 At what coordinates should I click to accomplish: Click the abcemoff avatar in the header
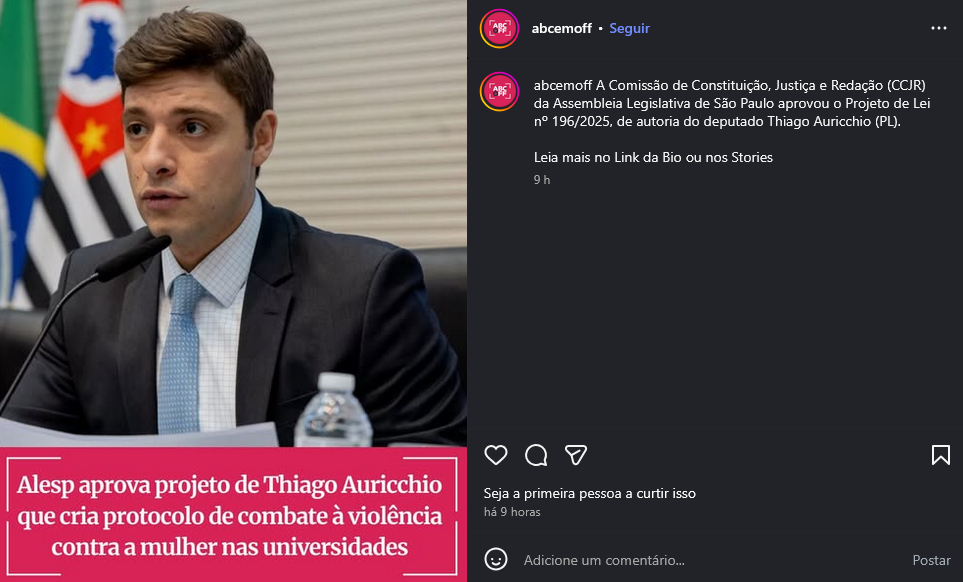[499, 28]
